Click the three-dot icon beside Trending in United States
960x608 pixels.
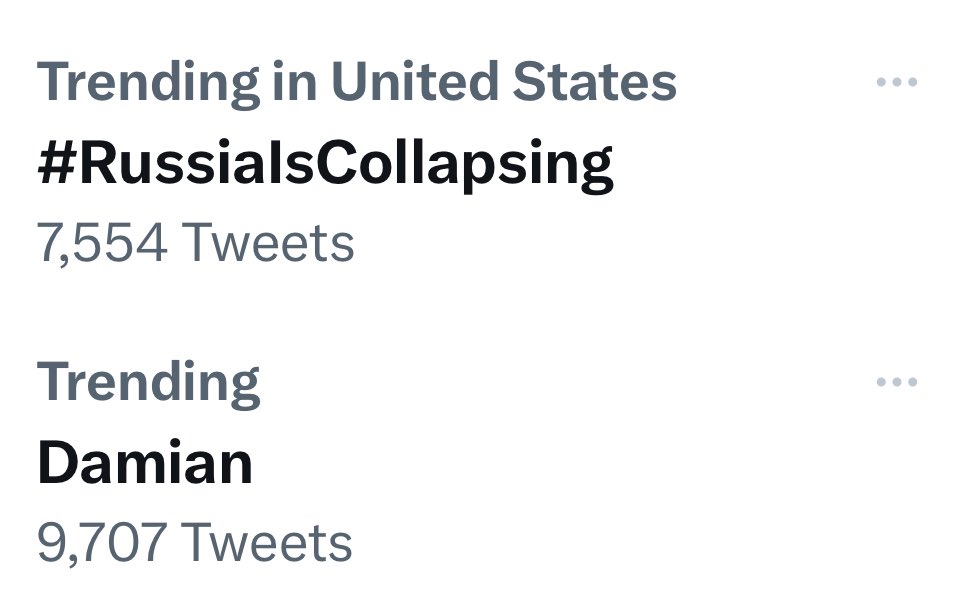(x=896, y=81)
